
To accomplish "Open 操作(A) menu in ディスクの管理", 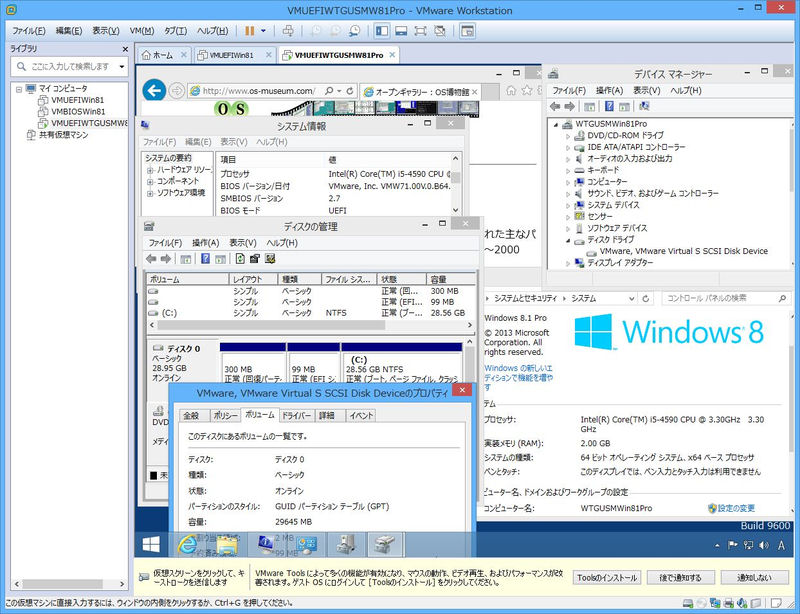I will [206, 243].
